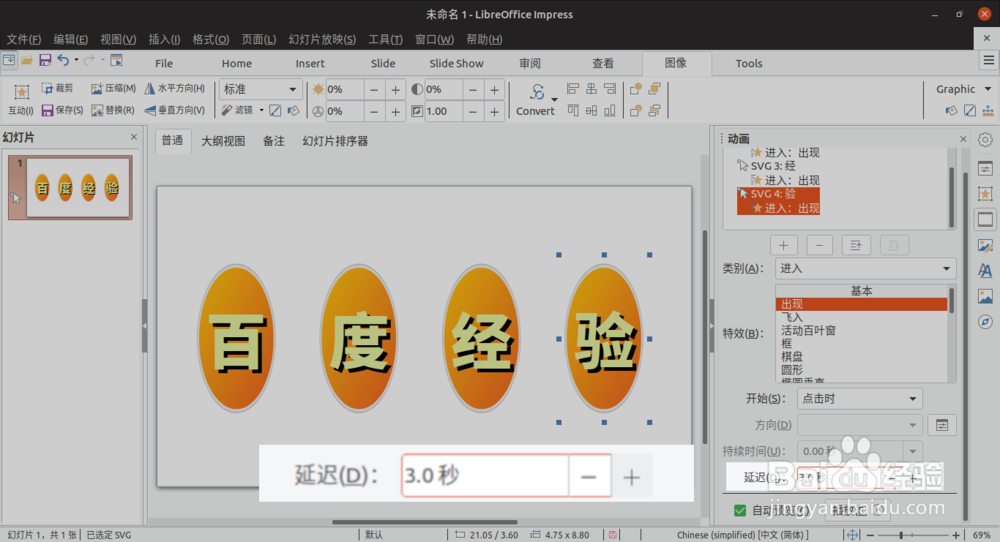Click the align bottom icon
This screenshot has height=542, width=1000.
(x=610, y=110)
